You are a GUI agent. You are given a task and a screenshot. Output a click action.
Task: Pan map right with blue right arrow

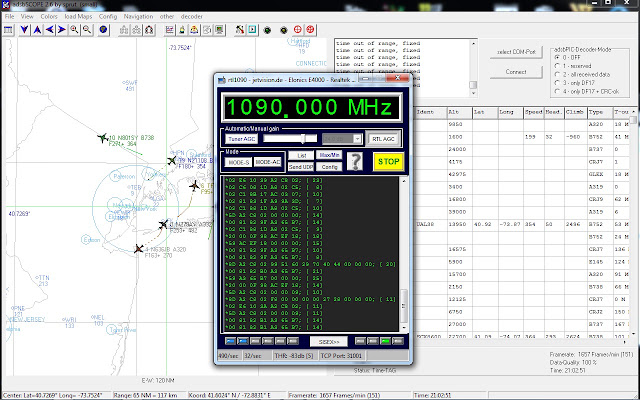[x=62, y=30]
